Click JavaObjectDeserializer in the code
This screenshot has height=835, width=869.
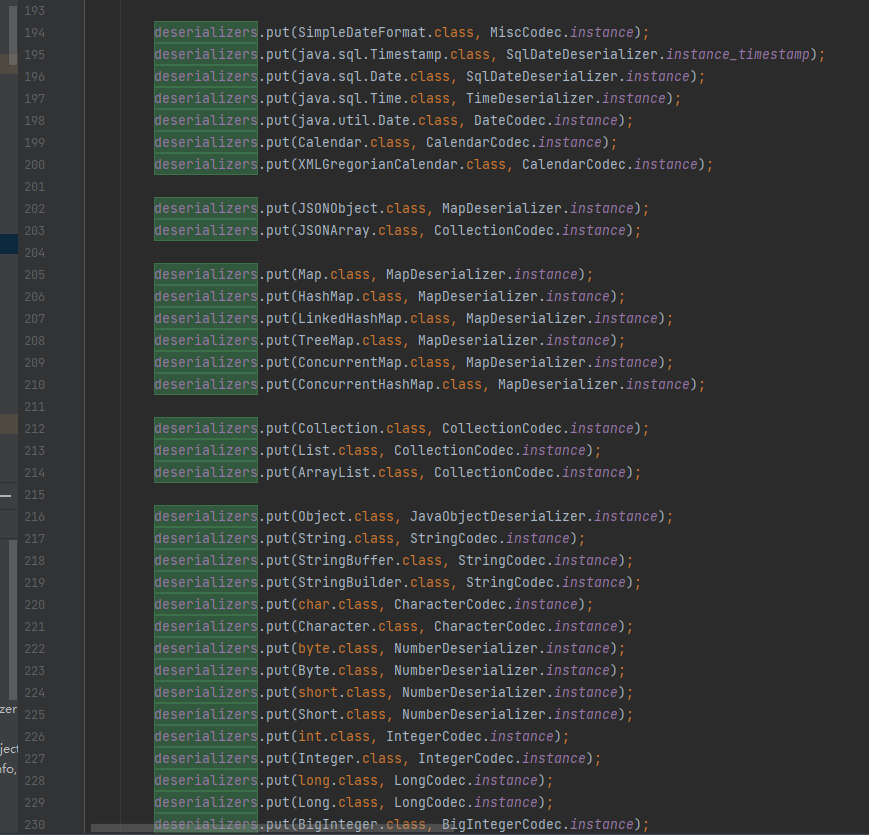pyautogui.click(x=498, y=516)
